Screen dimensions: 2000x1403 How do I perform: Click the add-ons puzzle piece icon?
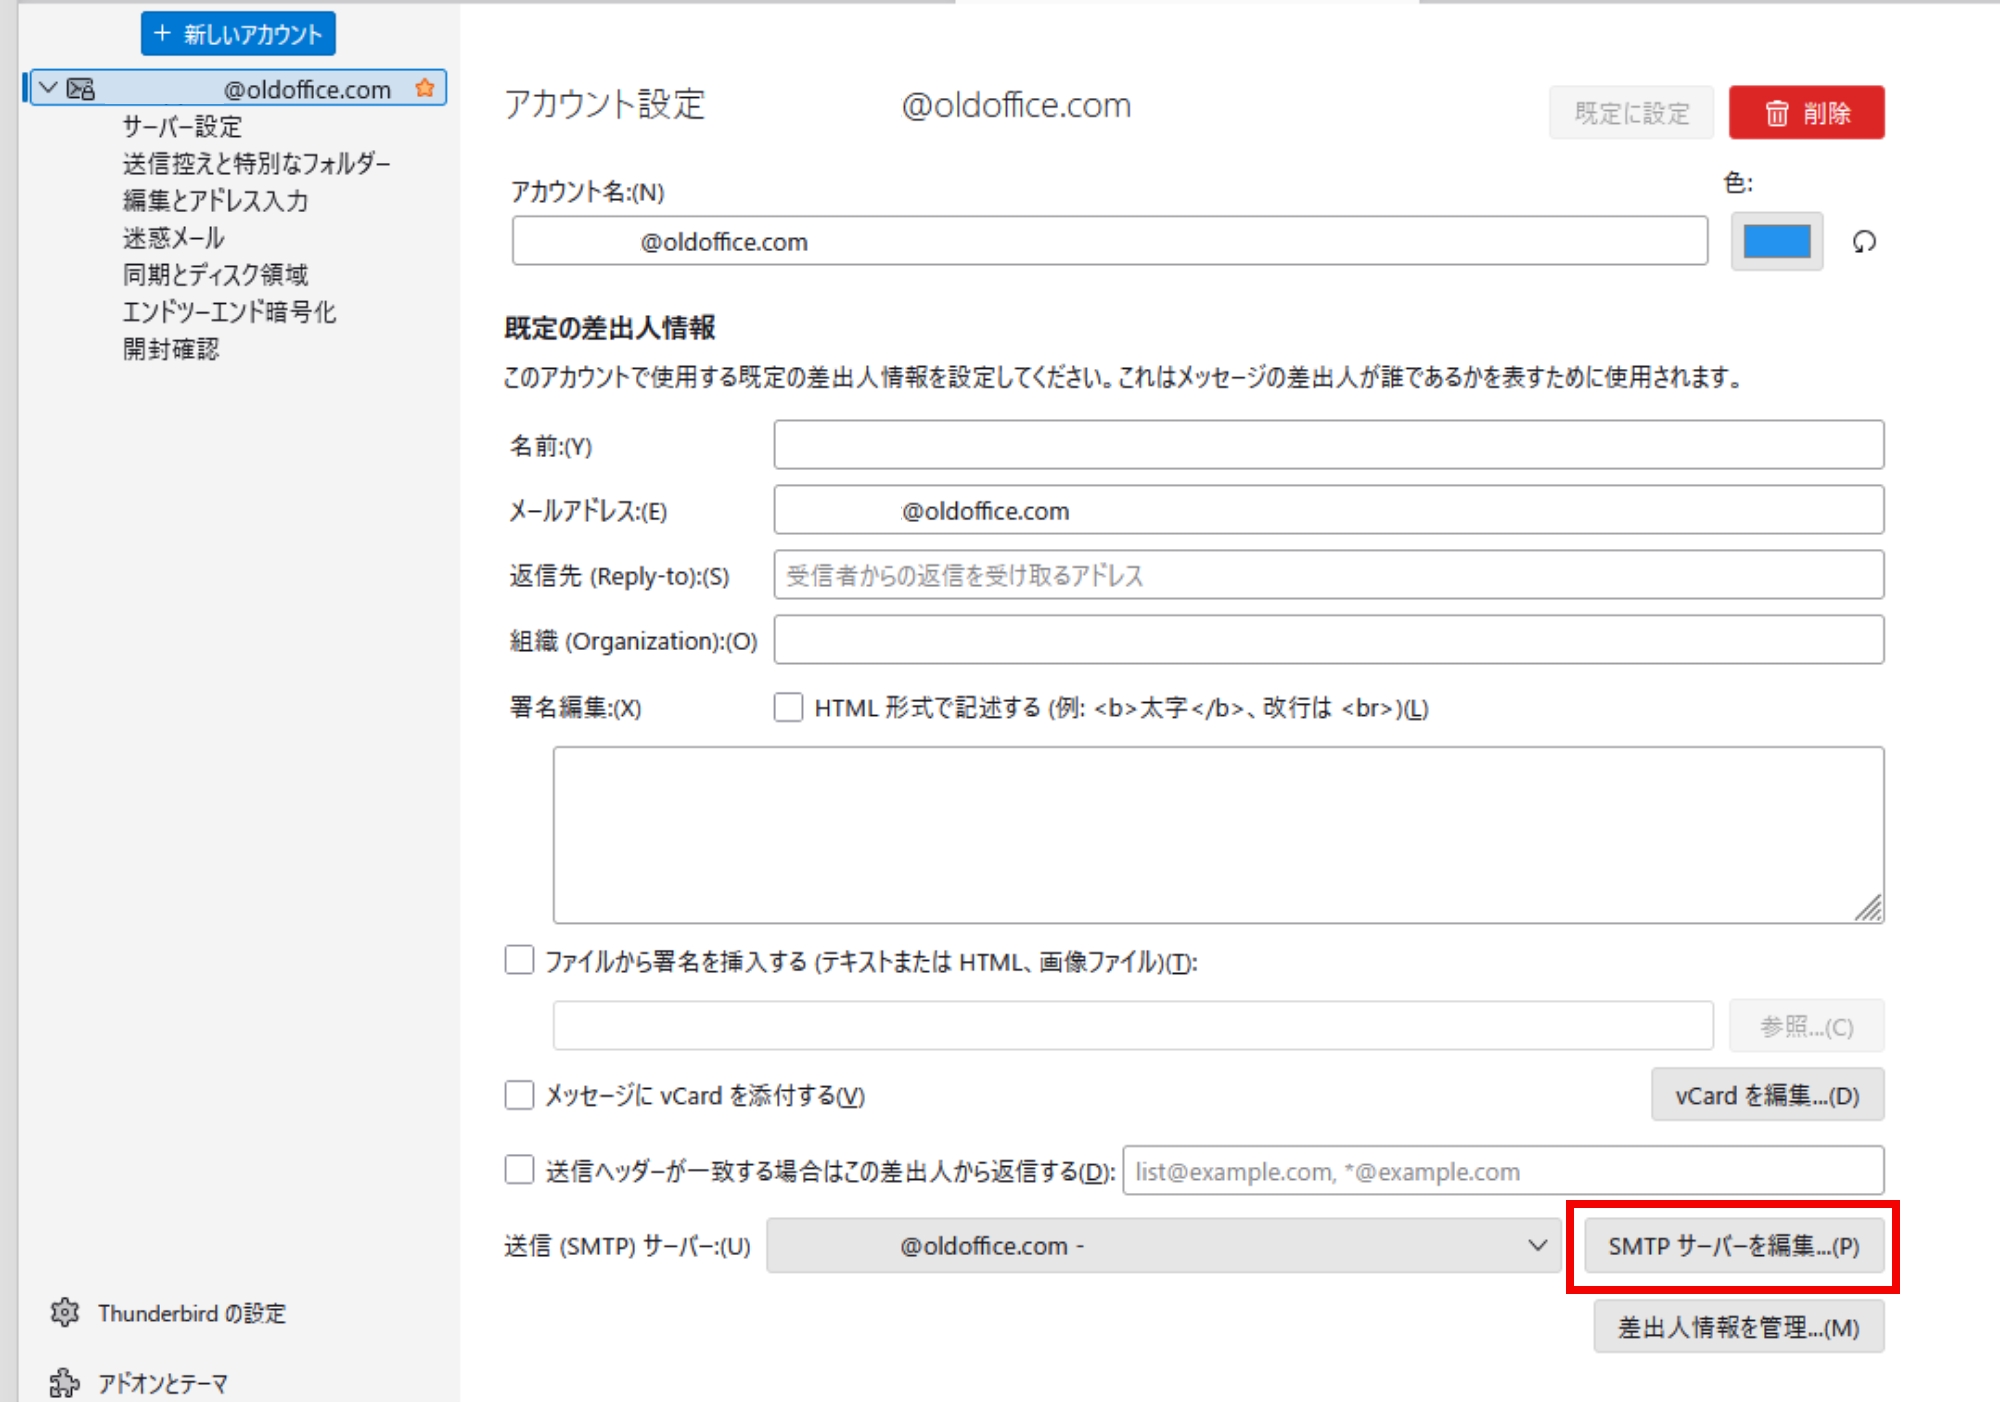(x=65, y=1383)
